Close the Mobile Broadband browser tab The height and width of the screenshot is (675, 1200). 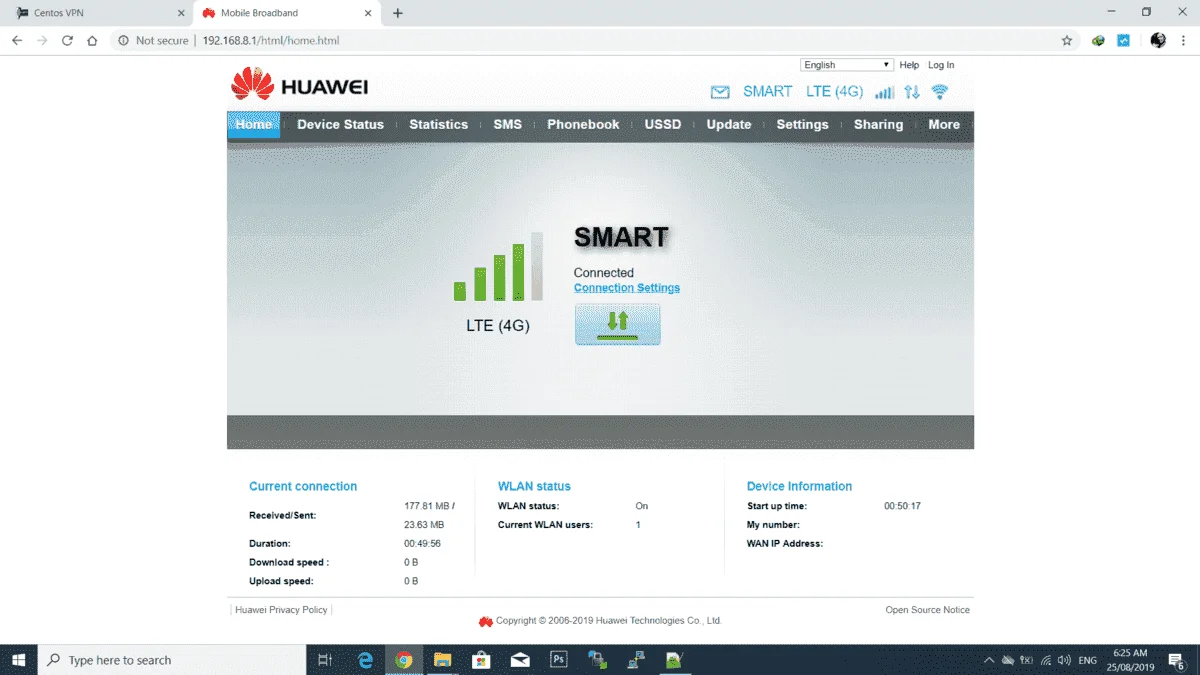(x=368, y=13)
